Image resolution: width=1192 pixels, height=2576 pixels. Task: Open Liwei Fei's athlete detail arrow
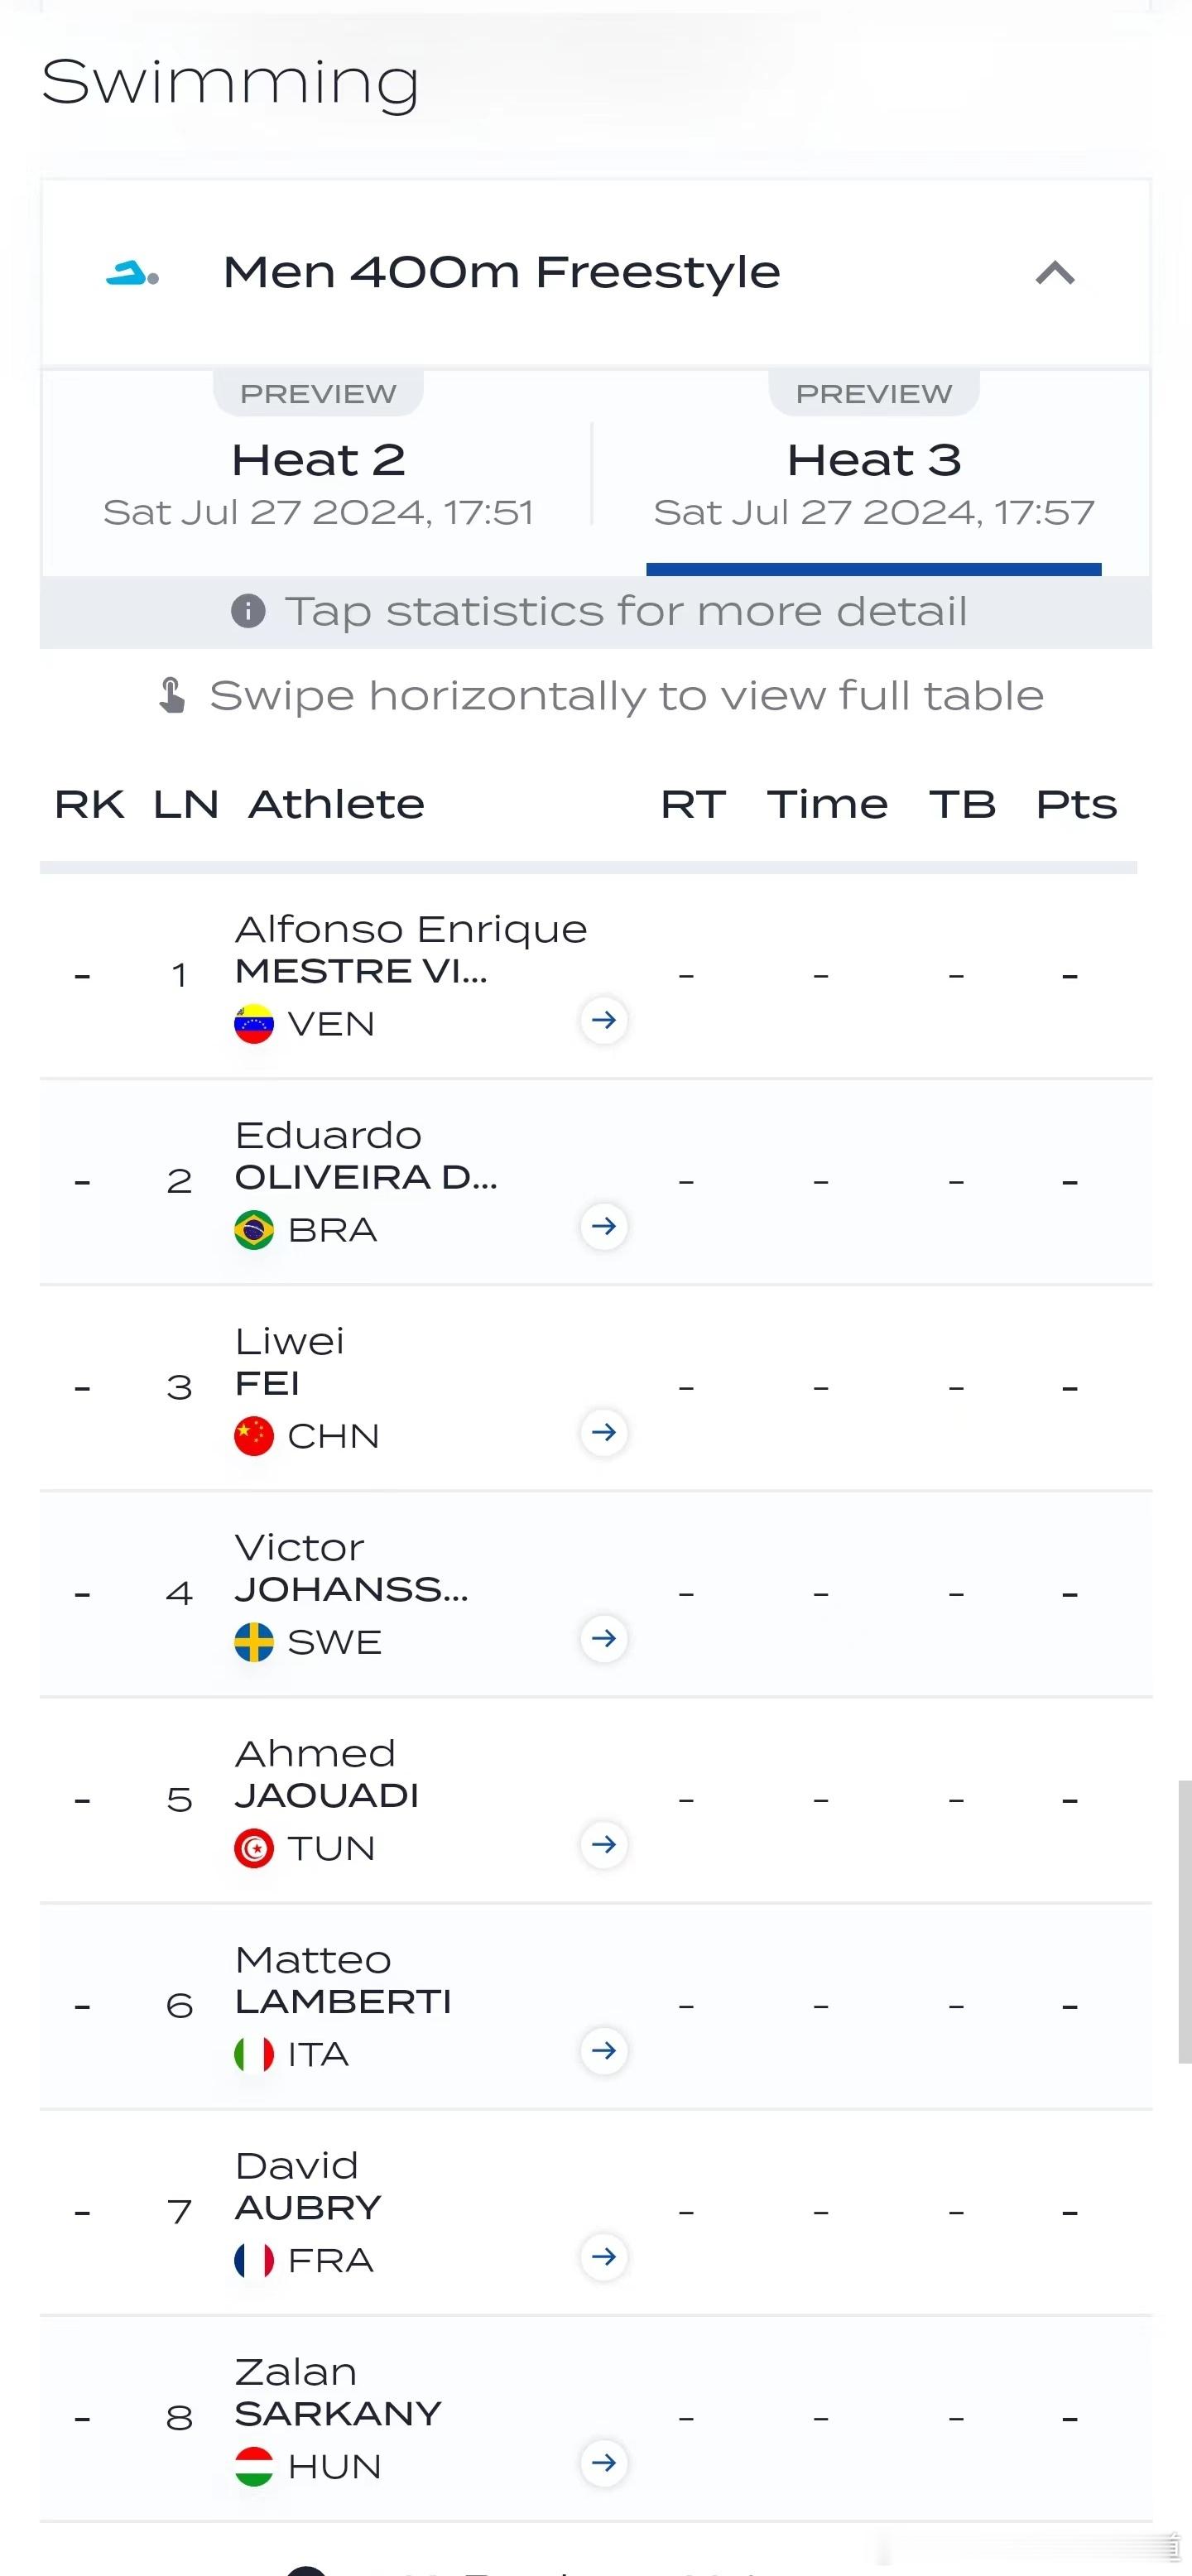(604, 1432)
